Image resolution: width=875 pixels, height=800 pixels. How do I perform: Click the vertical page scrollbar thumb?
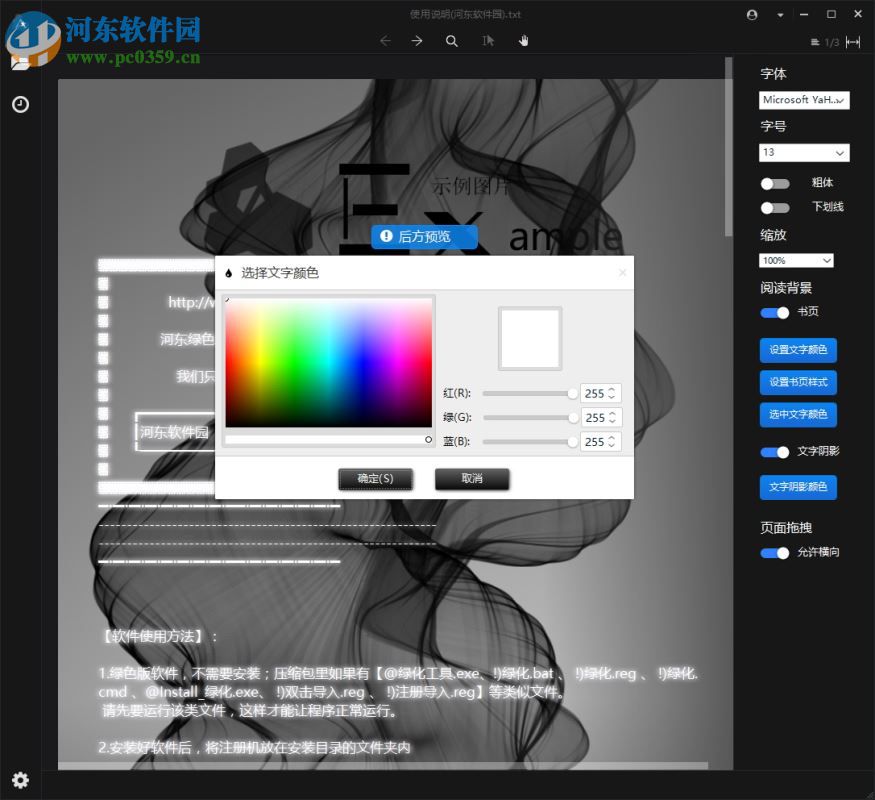tap(728, 147)
